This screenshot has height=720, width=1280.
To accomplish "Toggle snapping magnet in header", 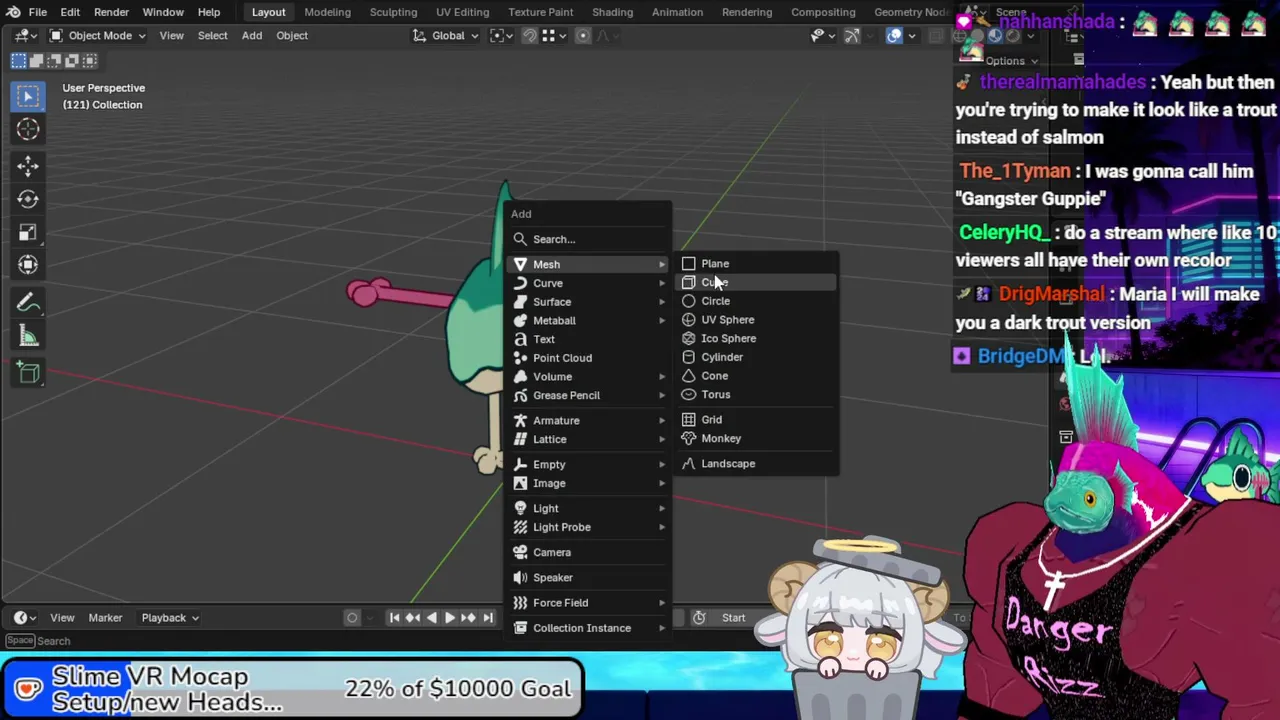I will [530, 36].
